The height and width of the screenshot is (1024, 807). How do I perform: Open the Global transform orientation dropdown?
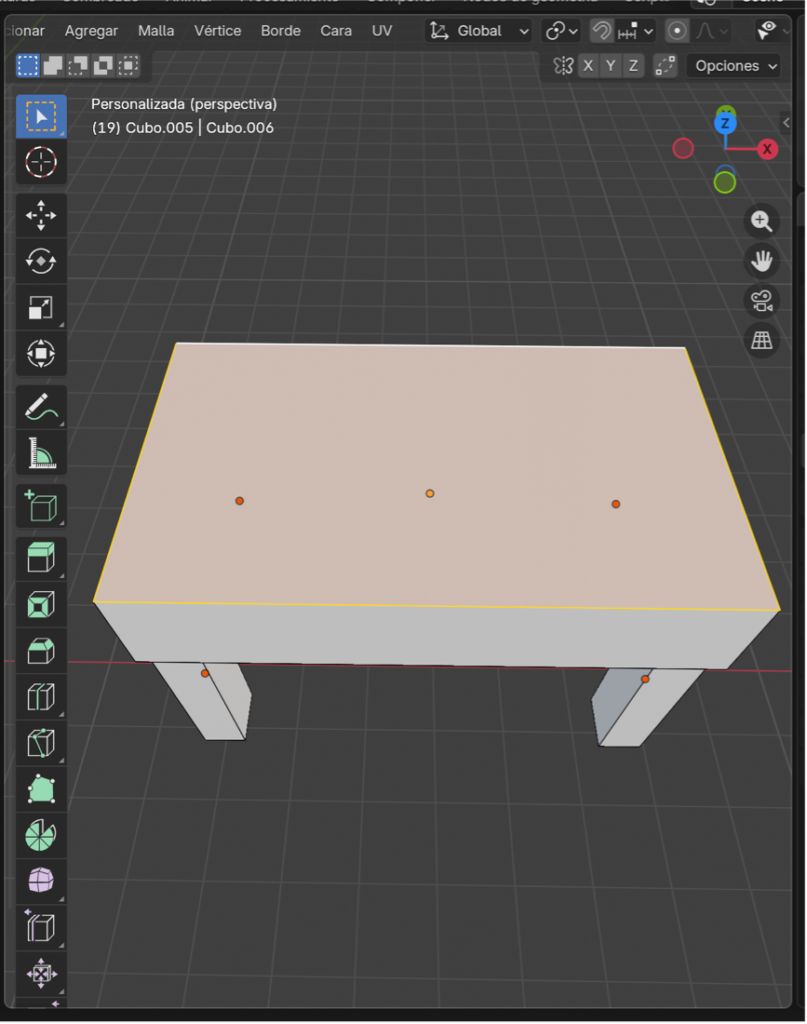pyautogui.click(x=479, y=31)
